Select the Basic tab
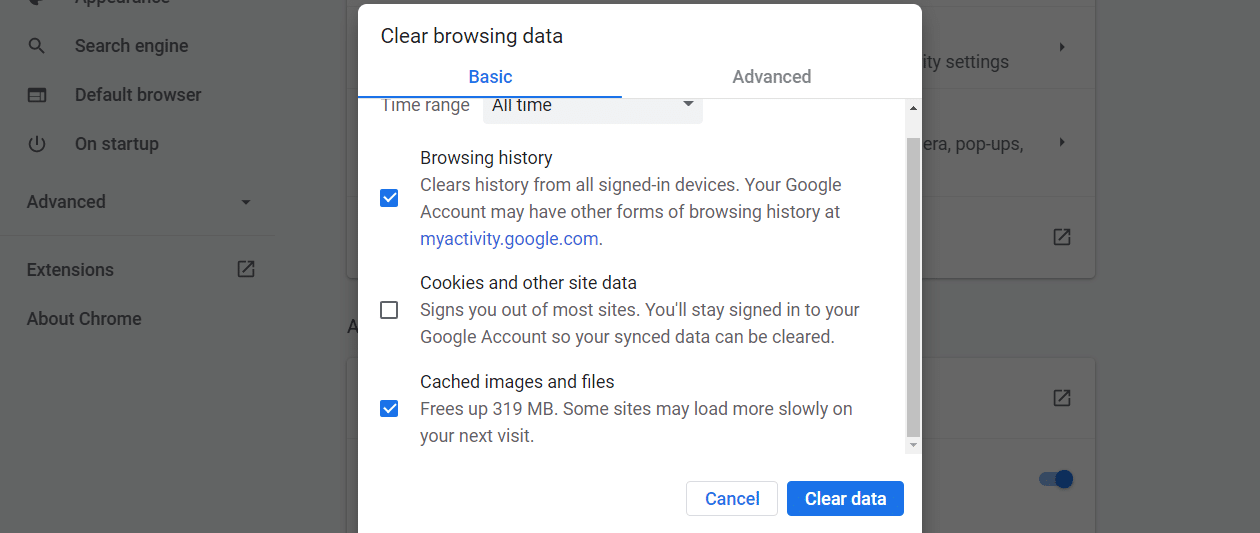 coord(490,77)
